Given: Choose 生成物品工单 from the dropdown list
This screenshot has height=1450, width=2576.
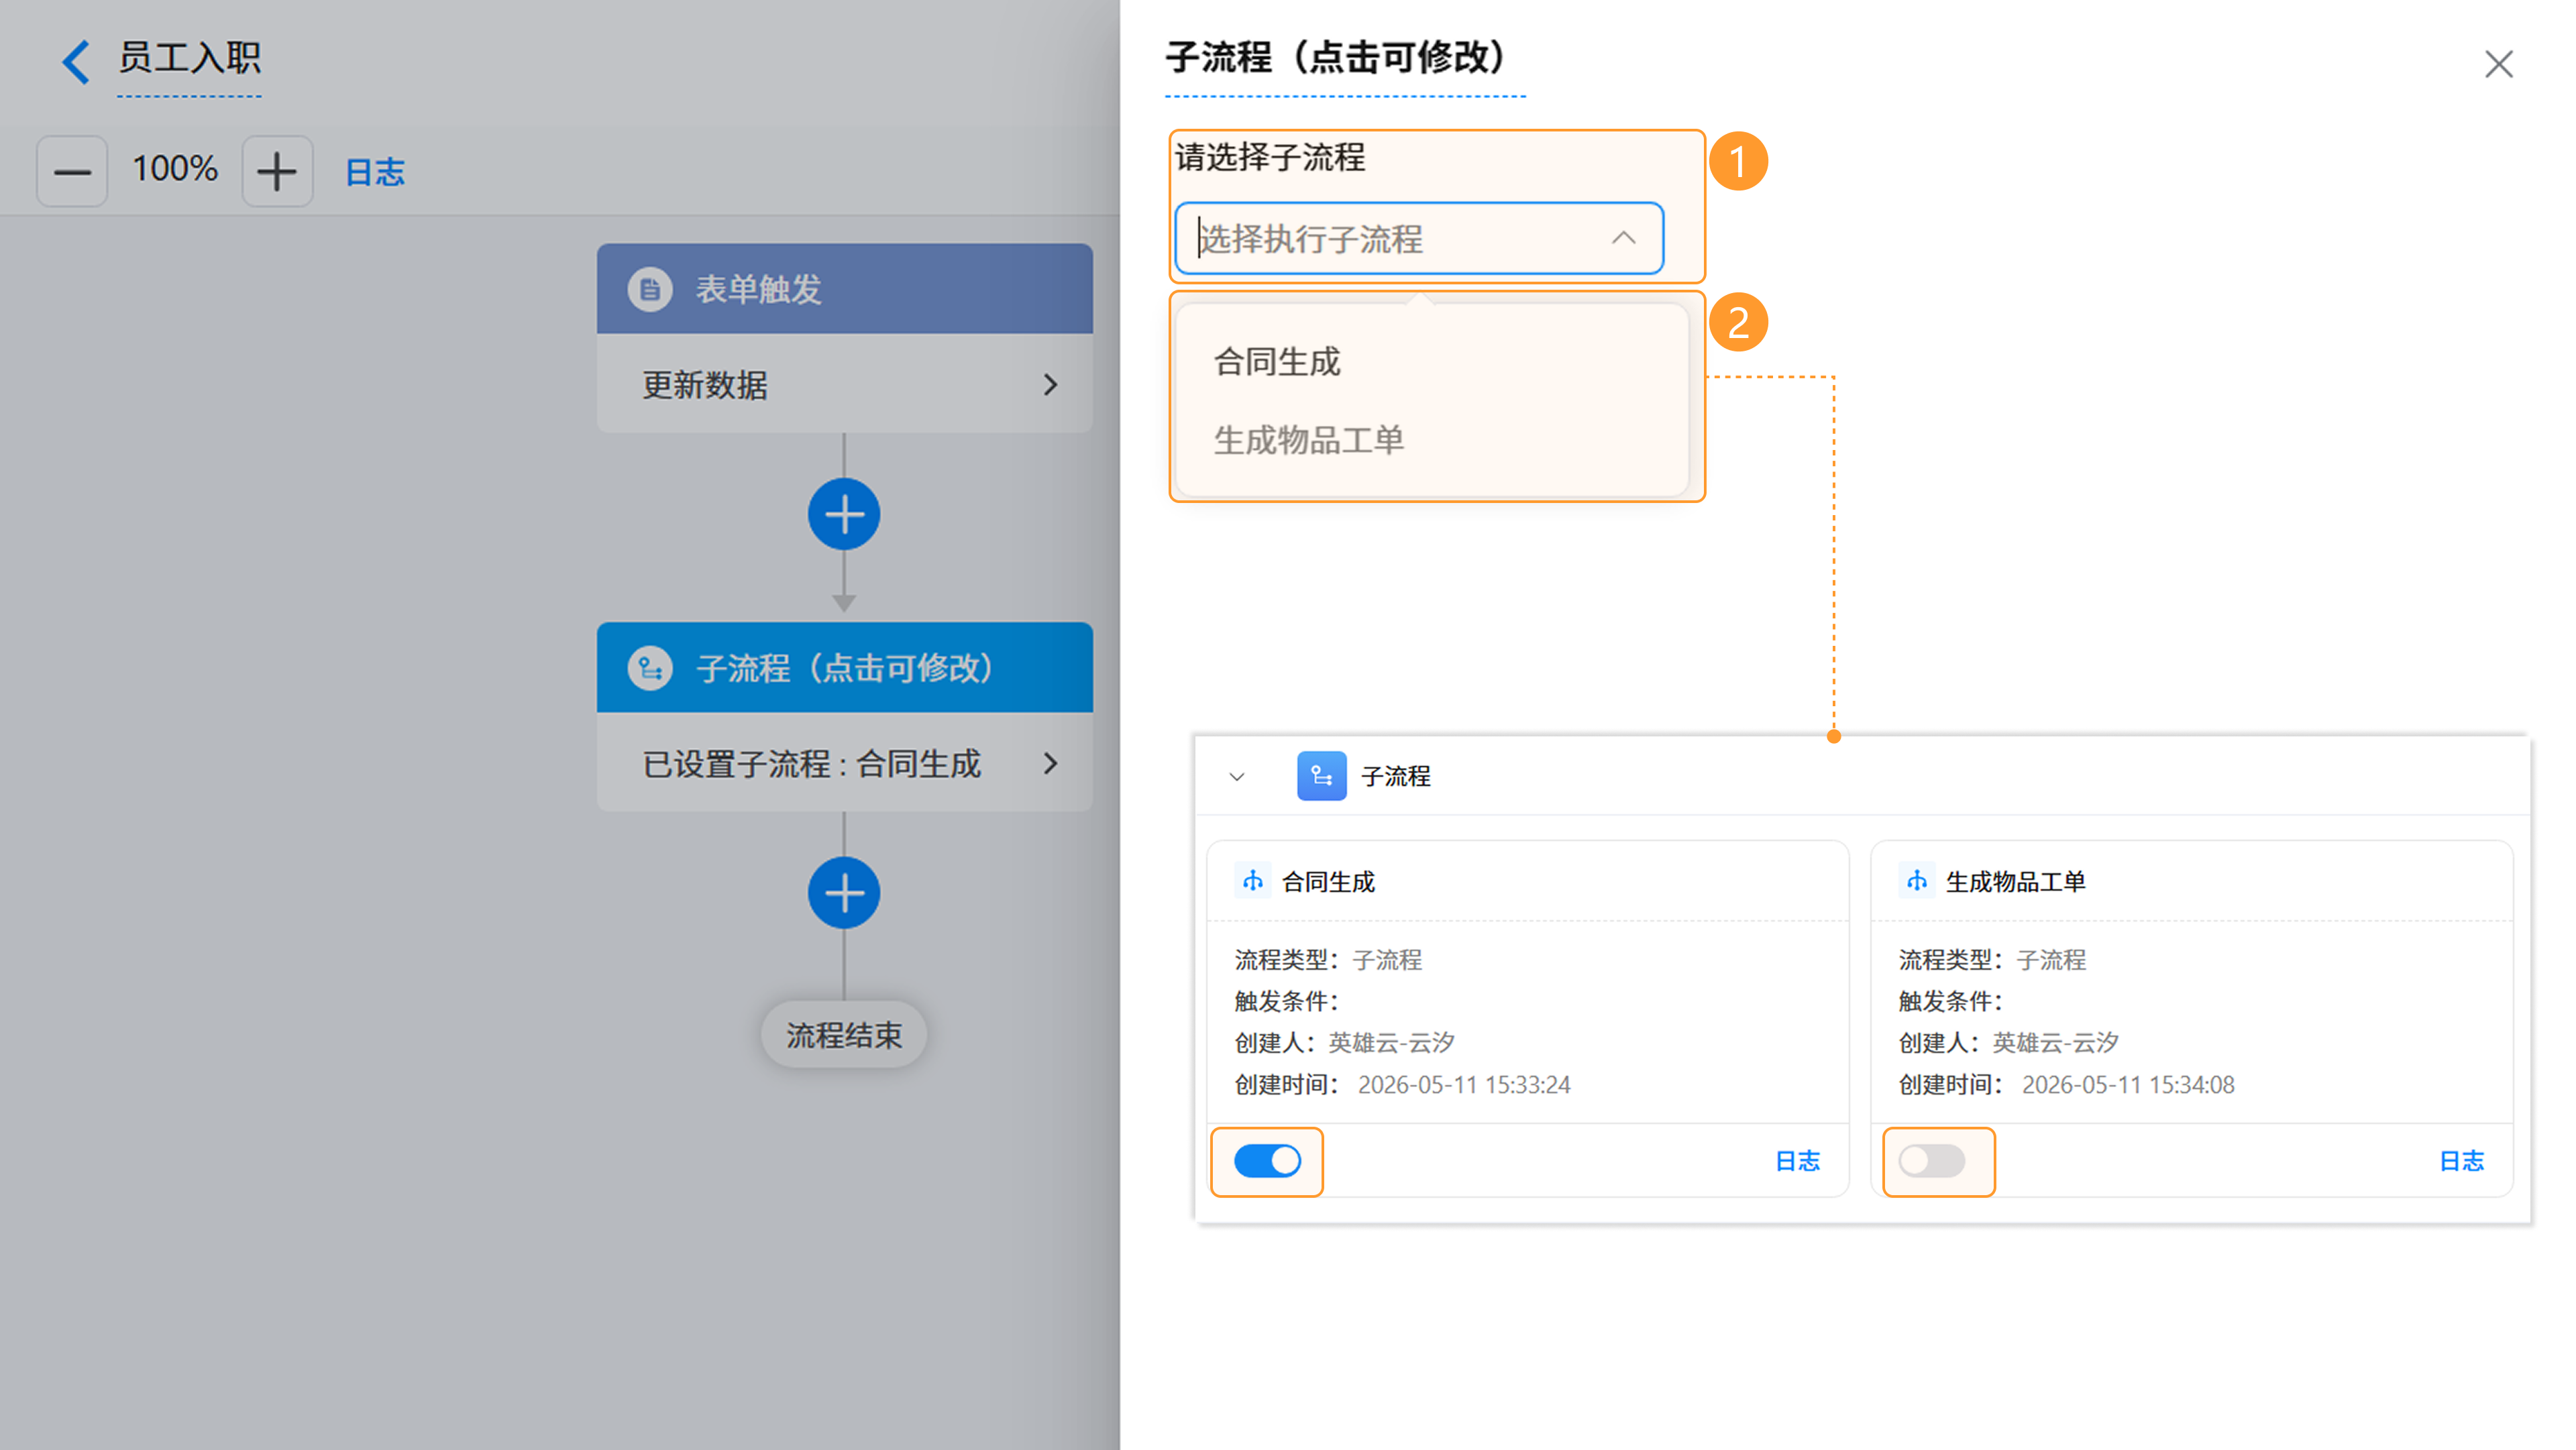Looking at the screenshot, I should click(1309, 440).
